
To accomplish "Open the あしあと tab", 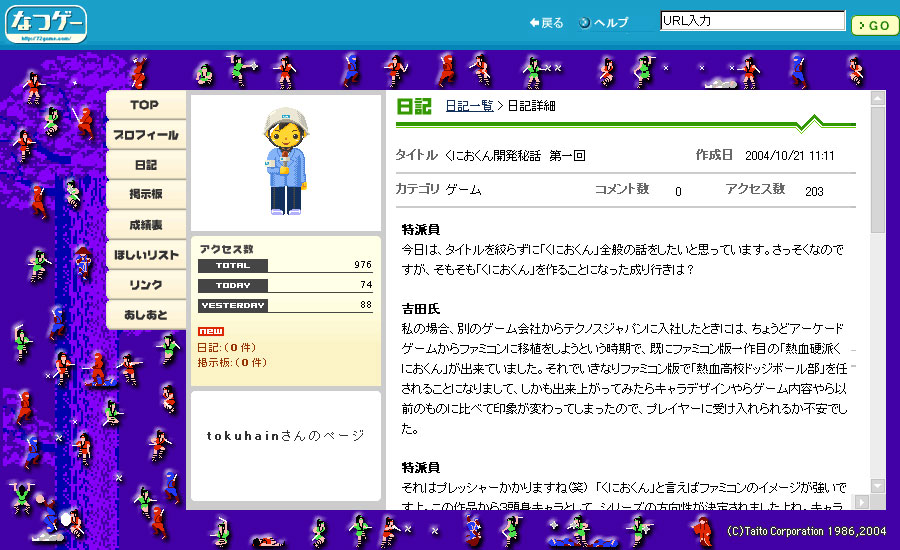I will point(146,315).
